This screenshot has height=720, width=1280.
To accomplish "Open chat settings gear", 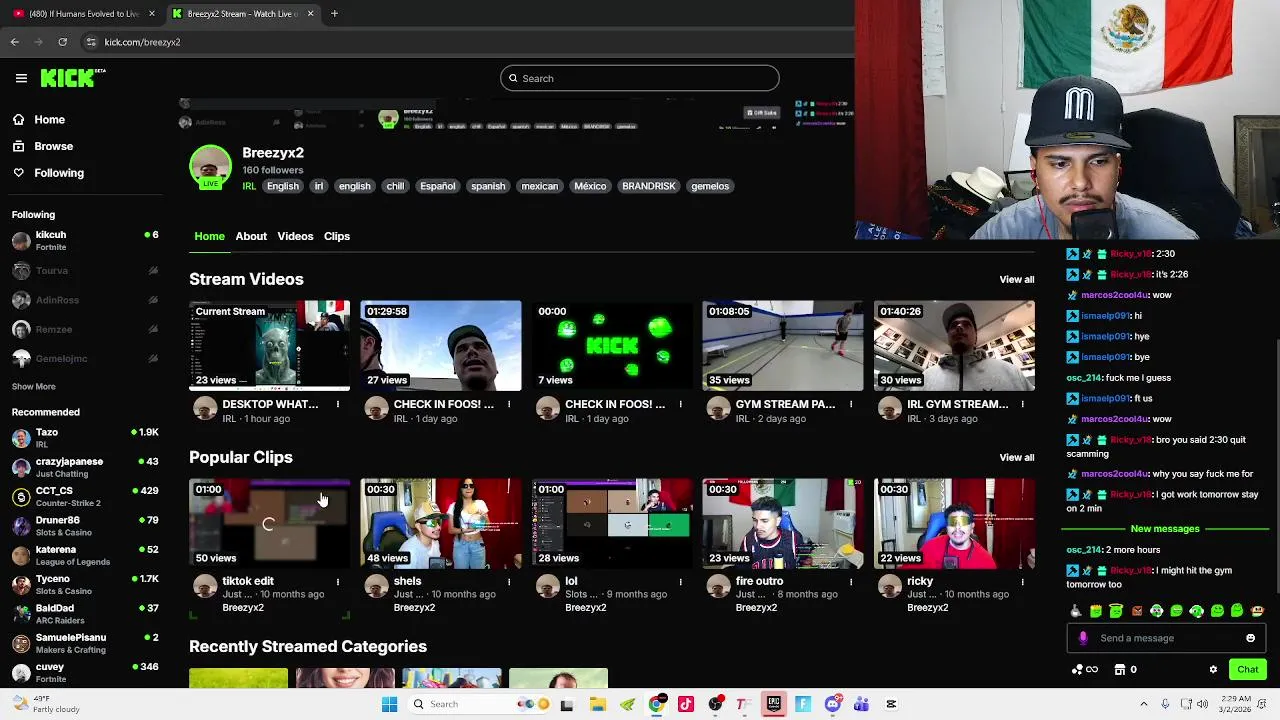I will (1213, 669).
